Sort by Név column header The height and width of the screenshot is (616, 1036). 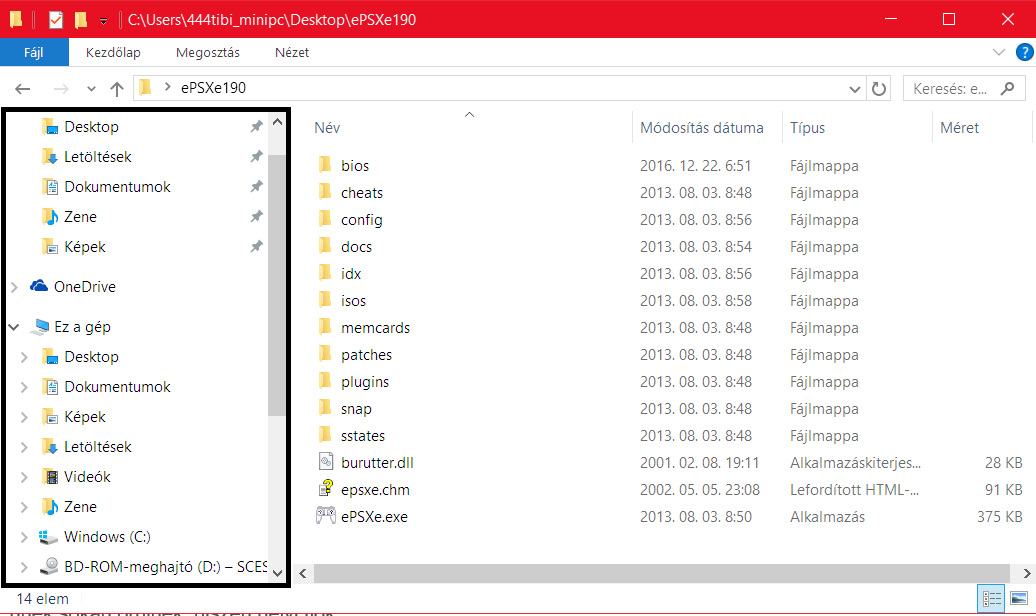coord(327,128)
